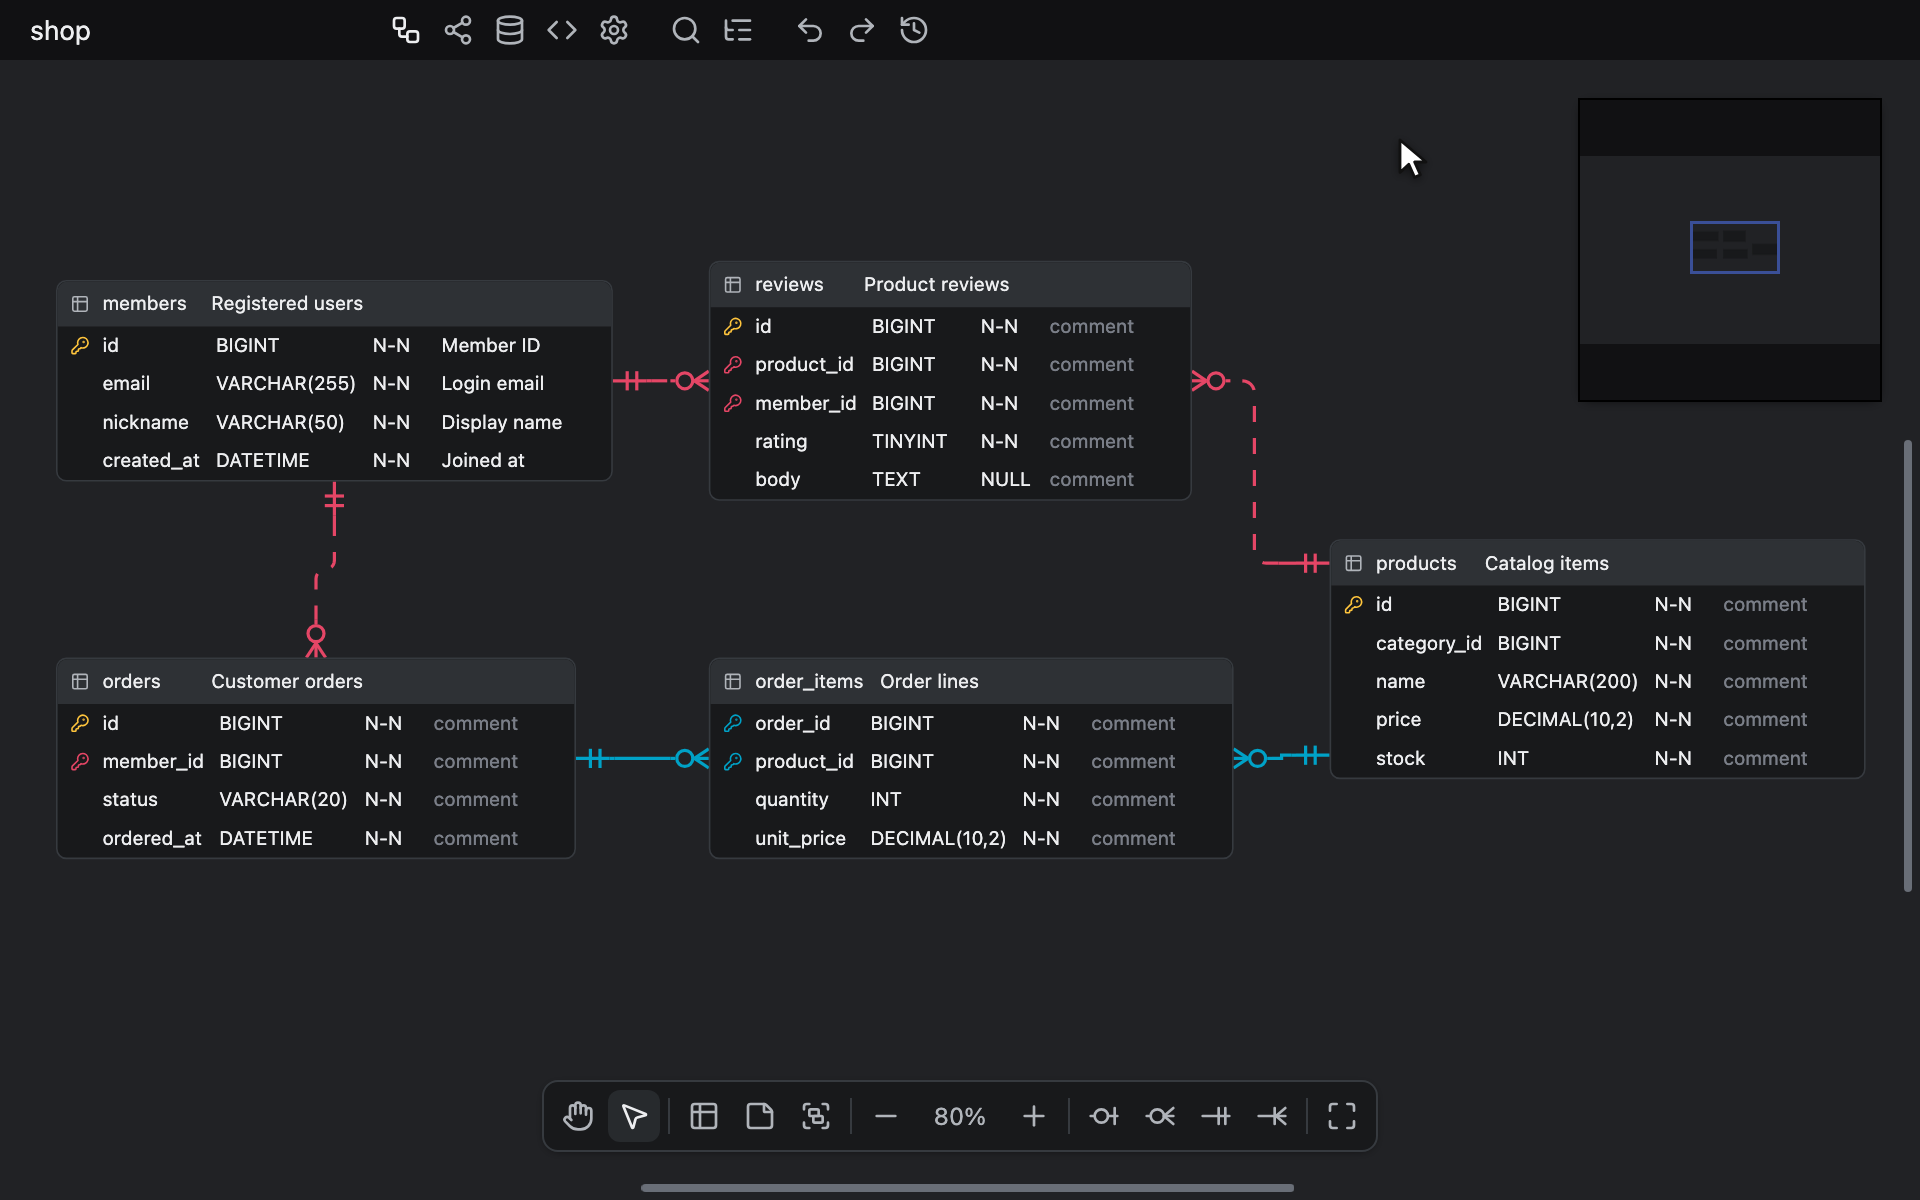Viewport: 1920px width, 1200px height.
Task: Click VARCHAR(255) type of email column
Action: click(286, 384)
